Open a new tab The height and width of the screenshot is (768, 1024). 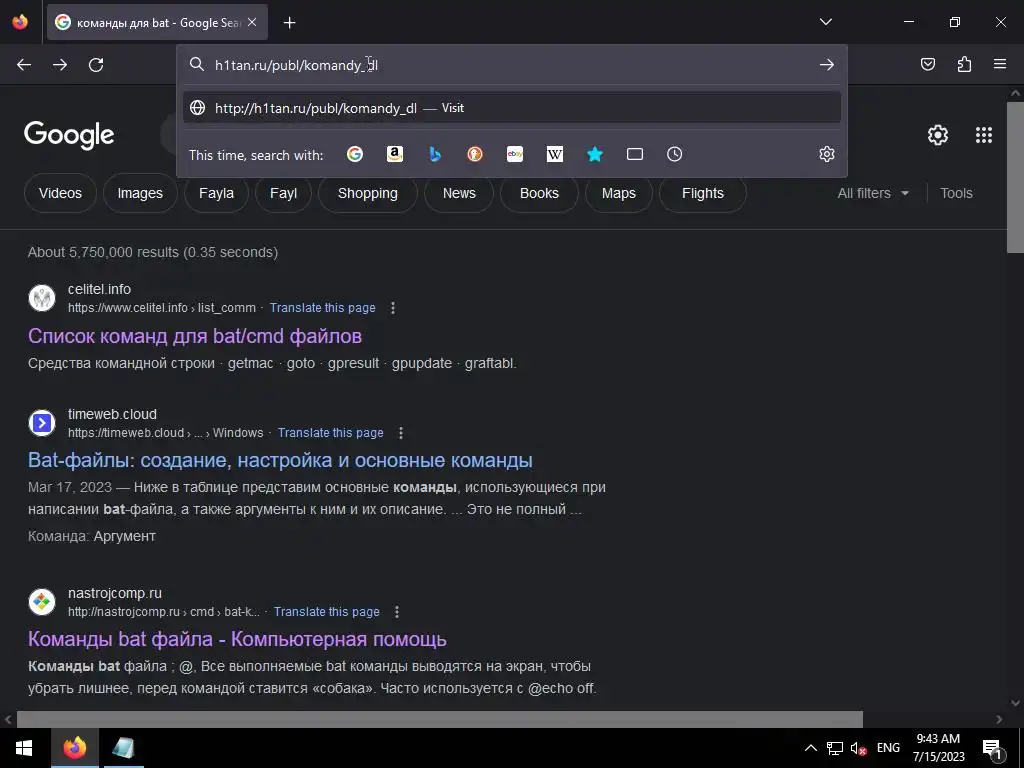290,23
